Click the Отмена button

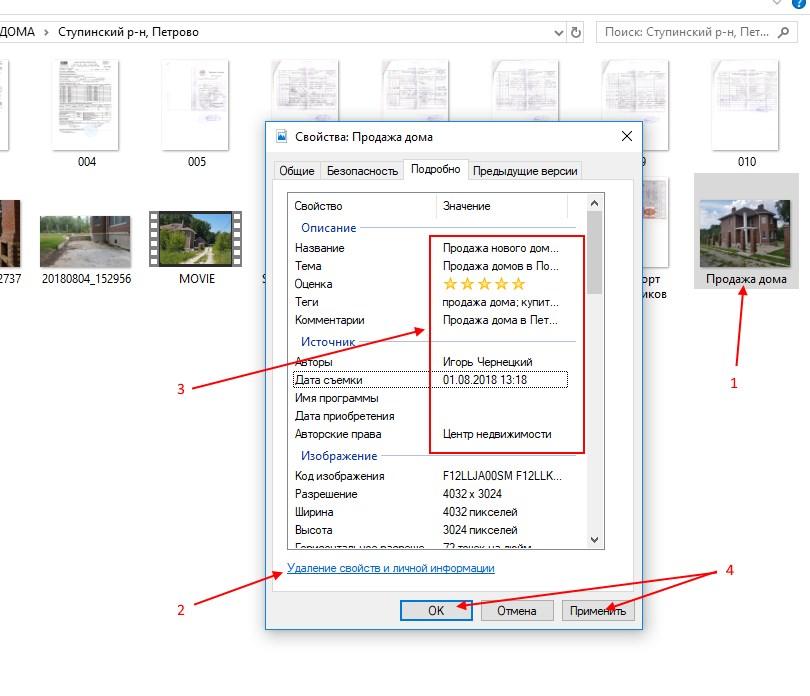517,611
